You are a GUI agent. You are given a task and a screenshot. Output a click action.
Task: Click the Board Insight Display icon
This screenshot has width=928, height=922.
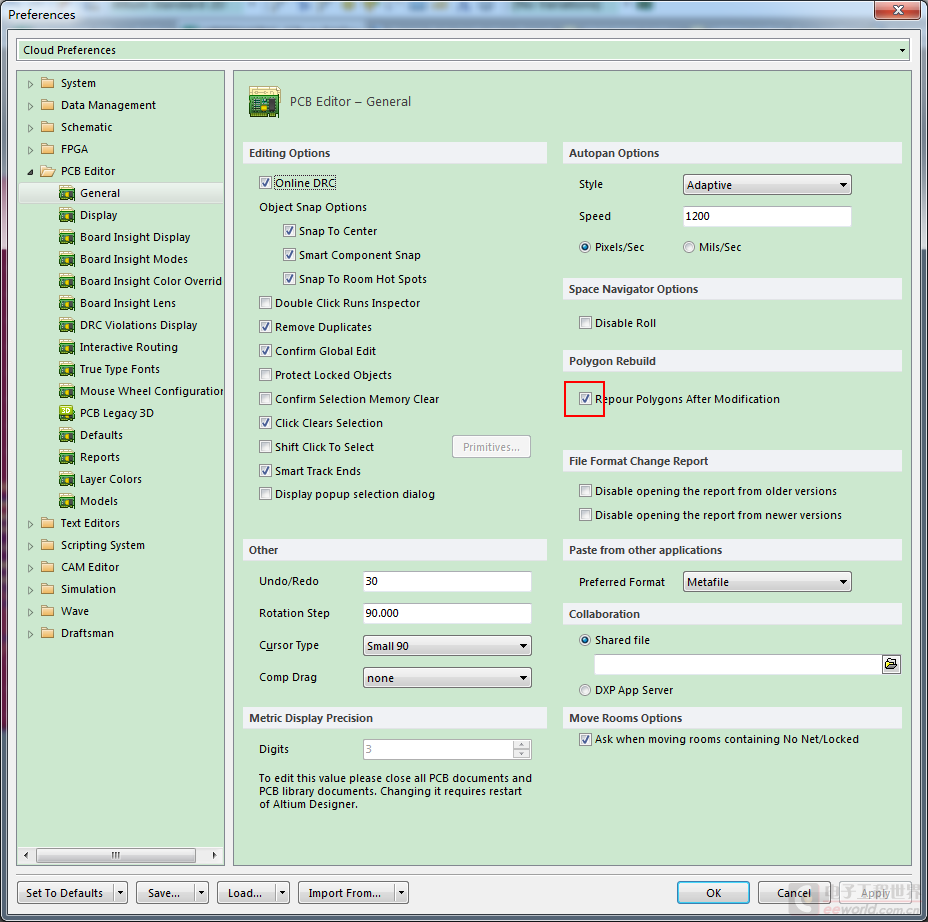pos(67,237)
